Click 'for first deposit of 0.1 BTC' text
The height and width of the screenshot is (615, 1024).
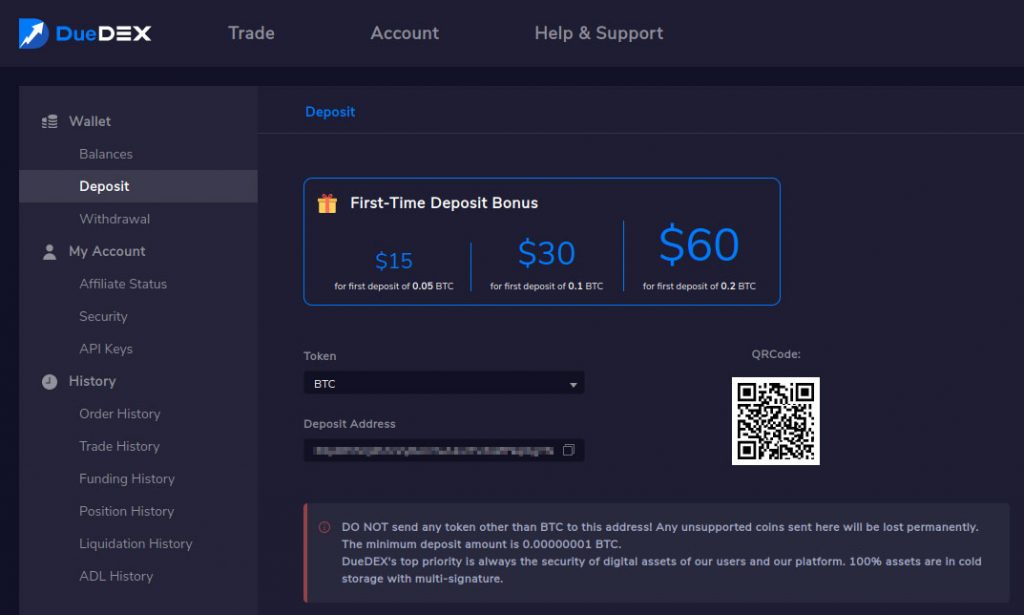pos(547,286)
